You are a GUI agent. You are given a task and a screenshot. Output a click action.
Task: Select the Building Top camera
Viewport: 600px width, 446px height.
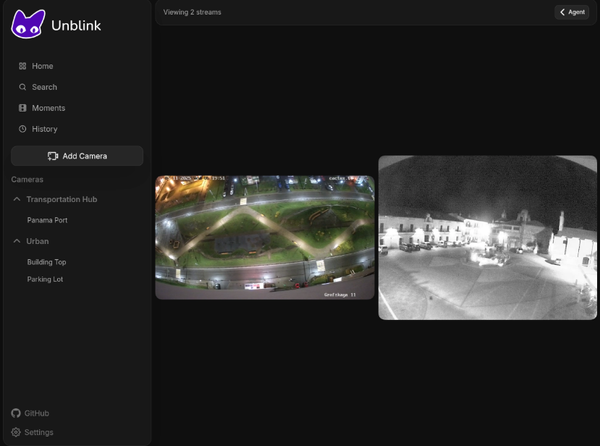(x=47, y=262)
